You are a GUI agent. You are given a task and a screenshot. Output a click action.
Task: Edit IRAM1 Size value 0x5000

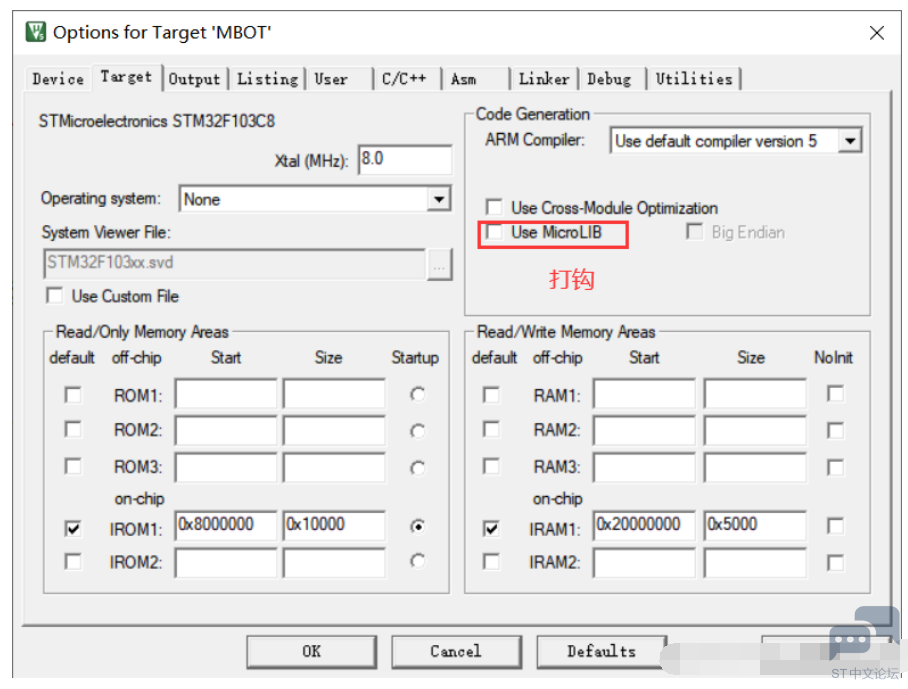point(755,526)
